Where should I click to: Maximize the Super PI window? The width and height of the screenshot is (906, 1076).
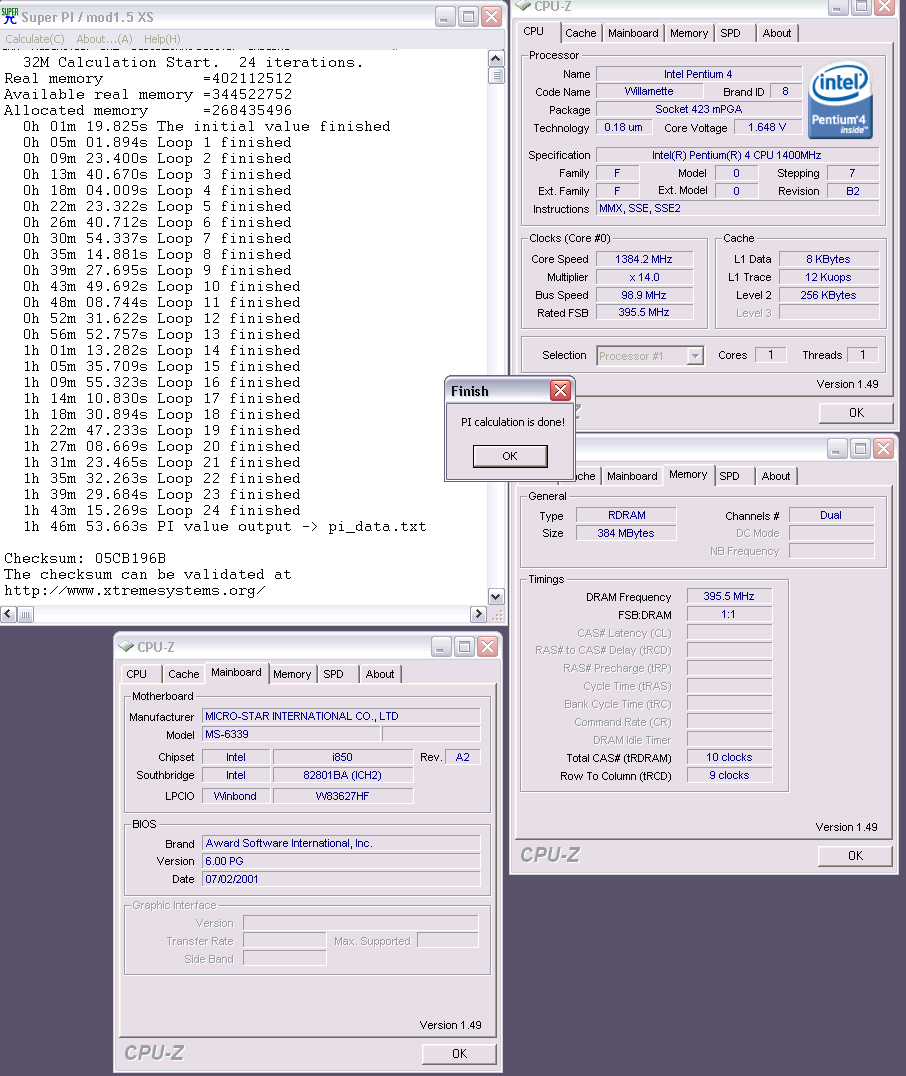tap(468, 16)
